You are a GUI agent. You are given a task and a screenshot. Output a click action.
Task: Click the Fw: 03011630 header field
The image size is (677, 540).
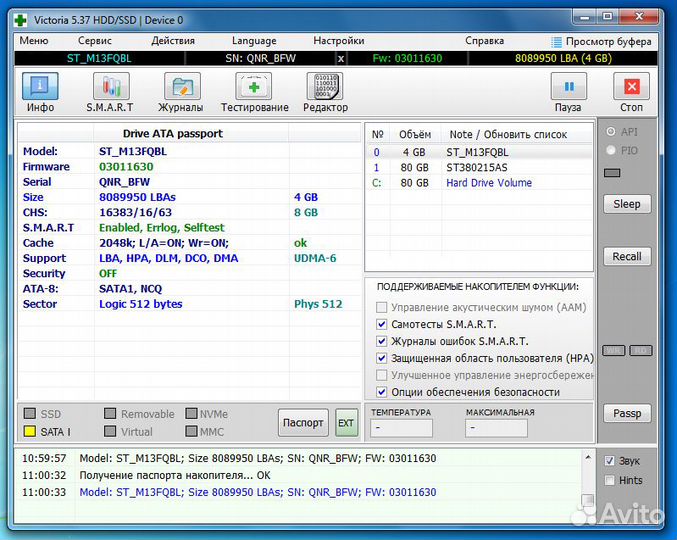click(x=407, y=59)
